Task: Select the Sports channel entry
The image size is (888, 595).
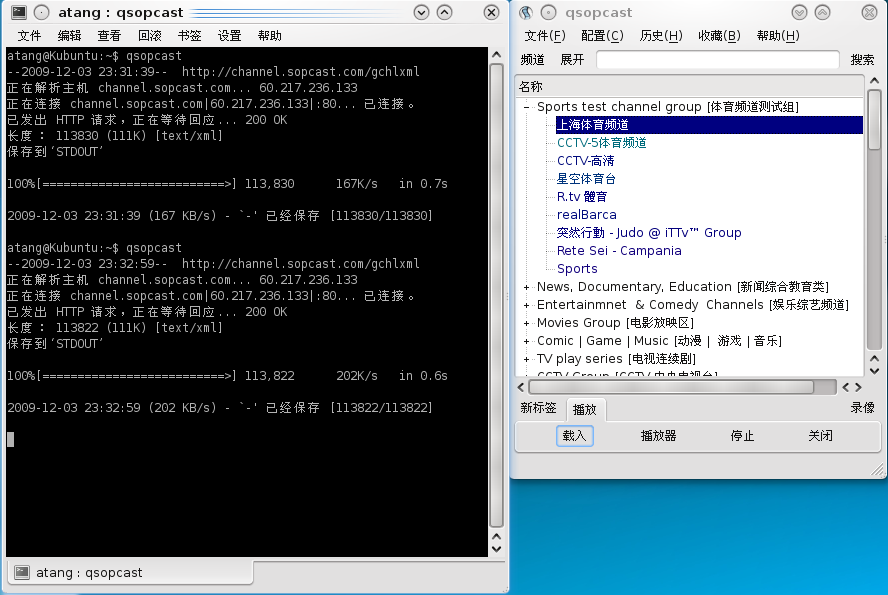Action: click(x=577, y=269)
